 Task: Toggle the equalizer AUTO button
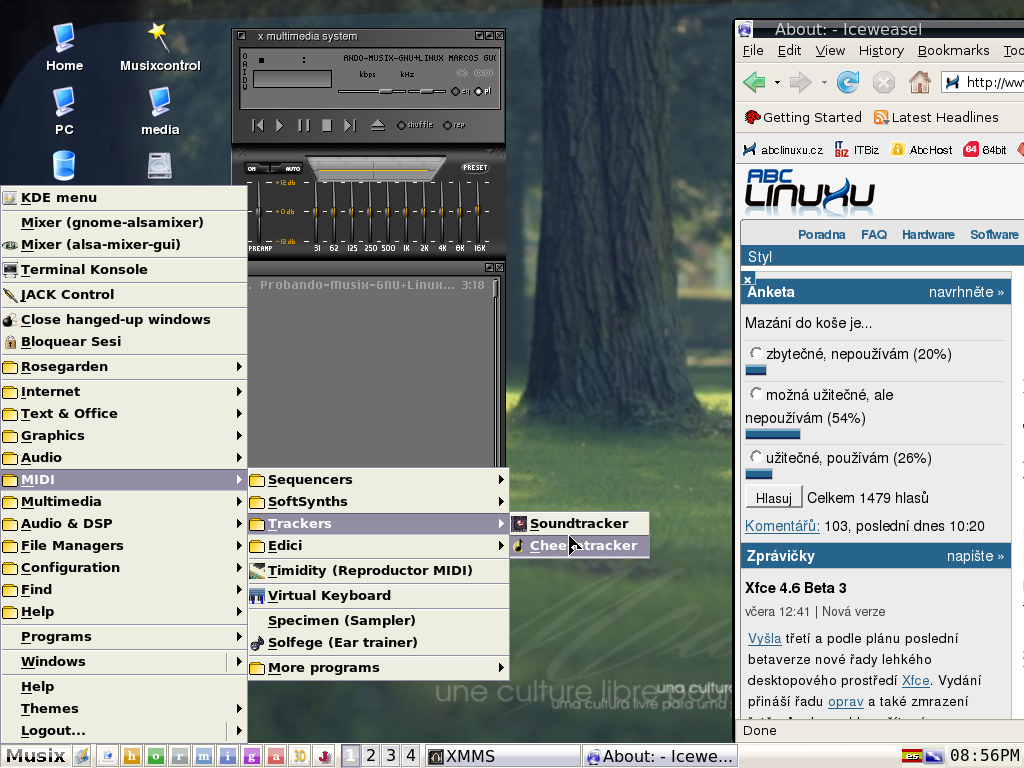tap(287, 168)
